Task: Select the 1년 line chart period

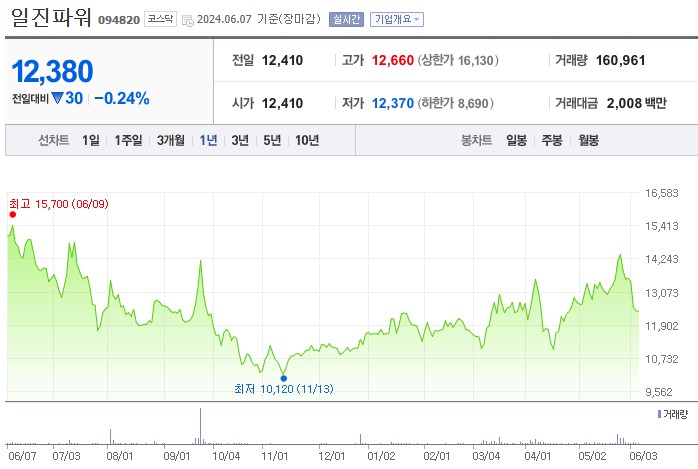Action: [x=208, y=140]
